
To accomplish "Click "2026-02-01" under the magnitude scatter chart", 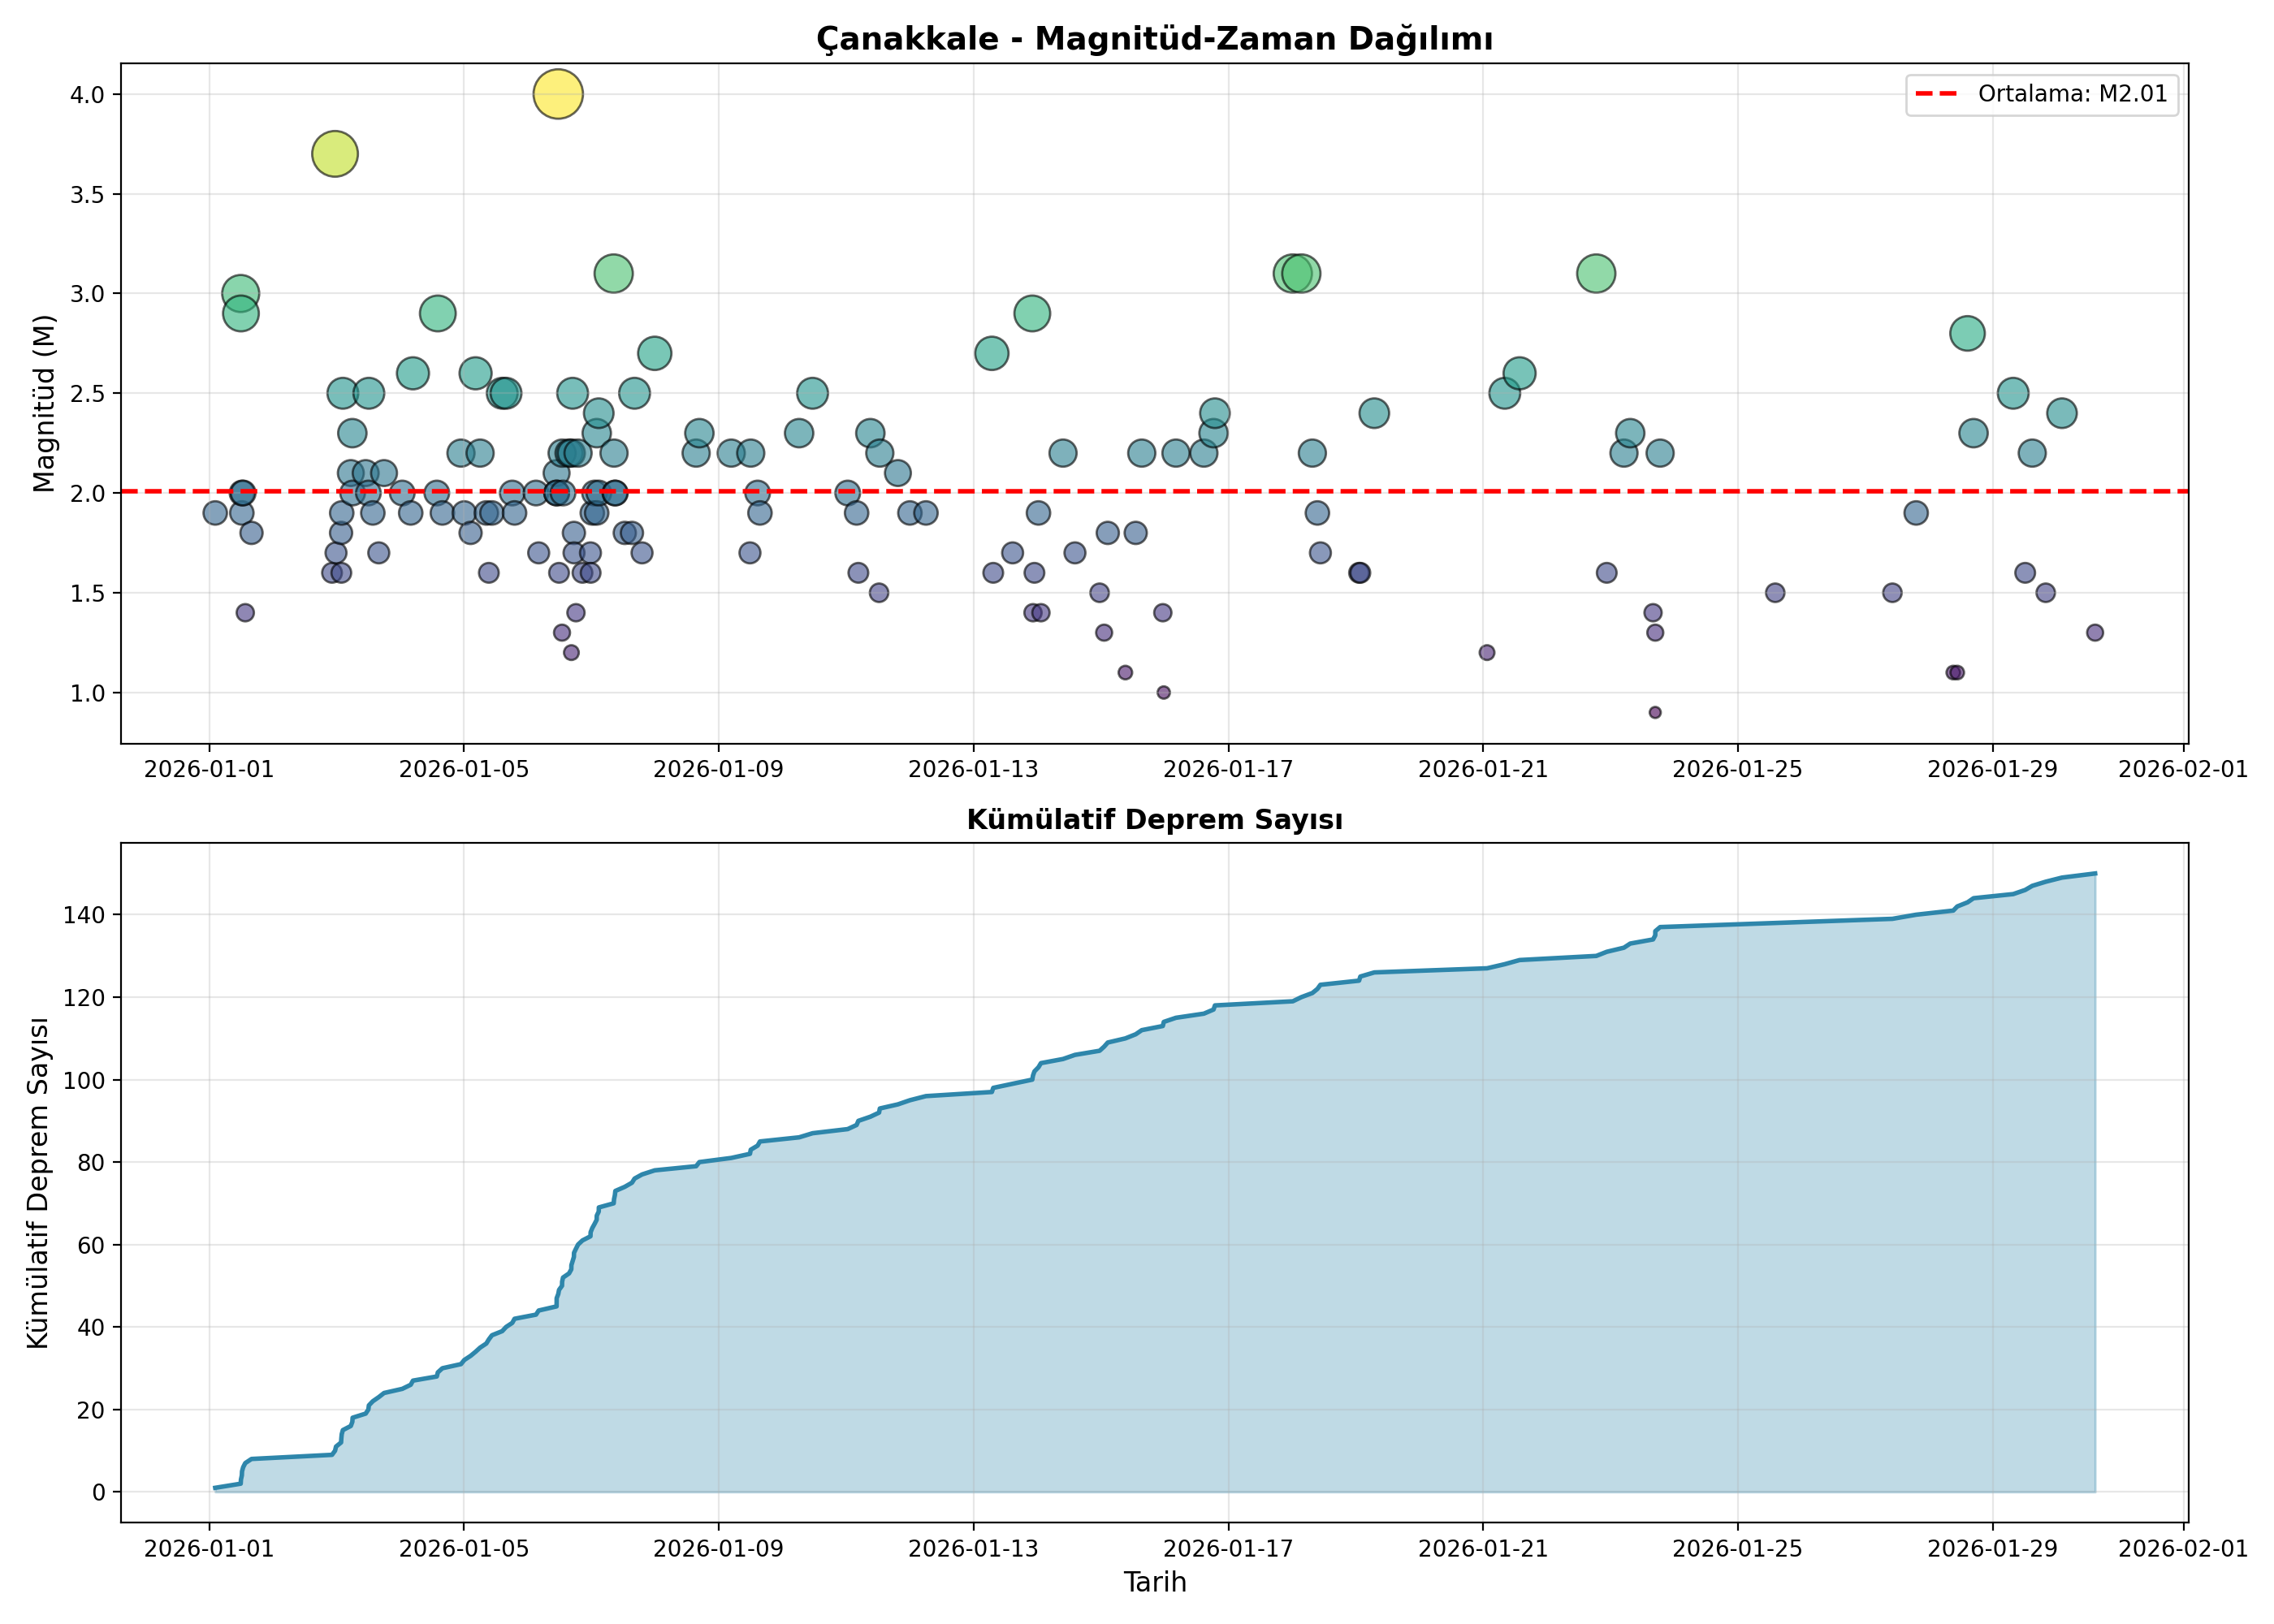I will pyautogui.click(x=2184, y=769).
